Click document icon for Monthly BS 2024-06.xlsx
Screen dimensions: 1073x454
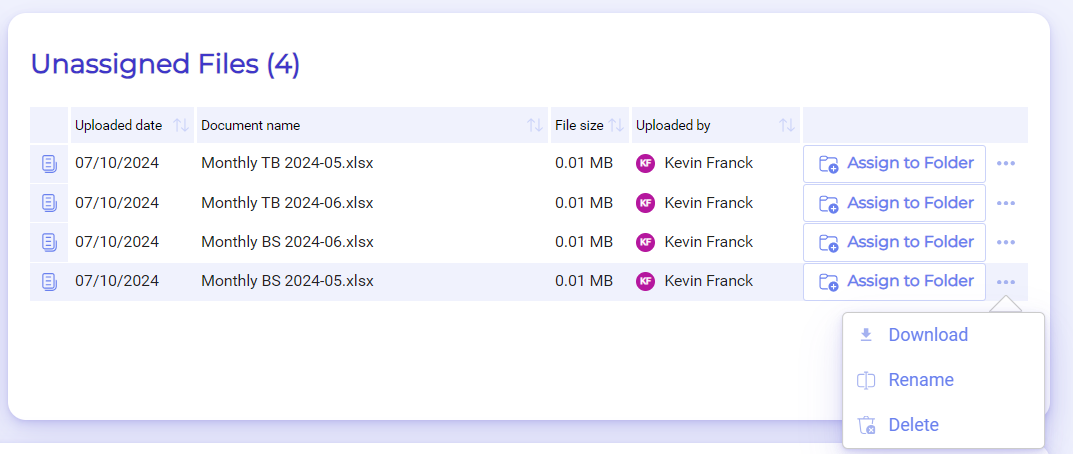tap(49, 242)
